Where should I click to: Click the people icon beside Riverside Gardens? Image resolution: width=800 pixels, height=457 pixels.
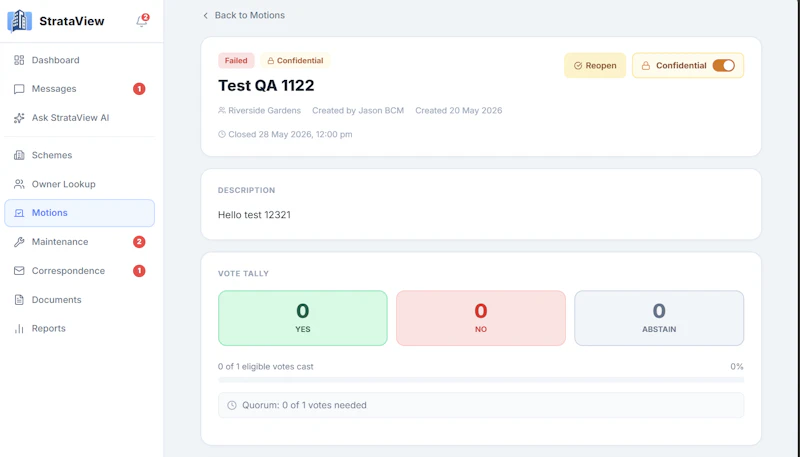(x=221, y=111)
